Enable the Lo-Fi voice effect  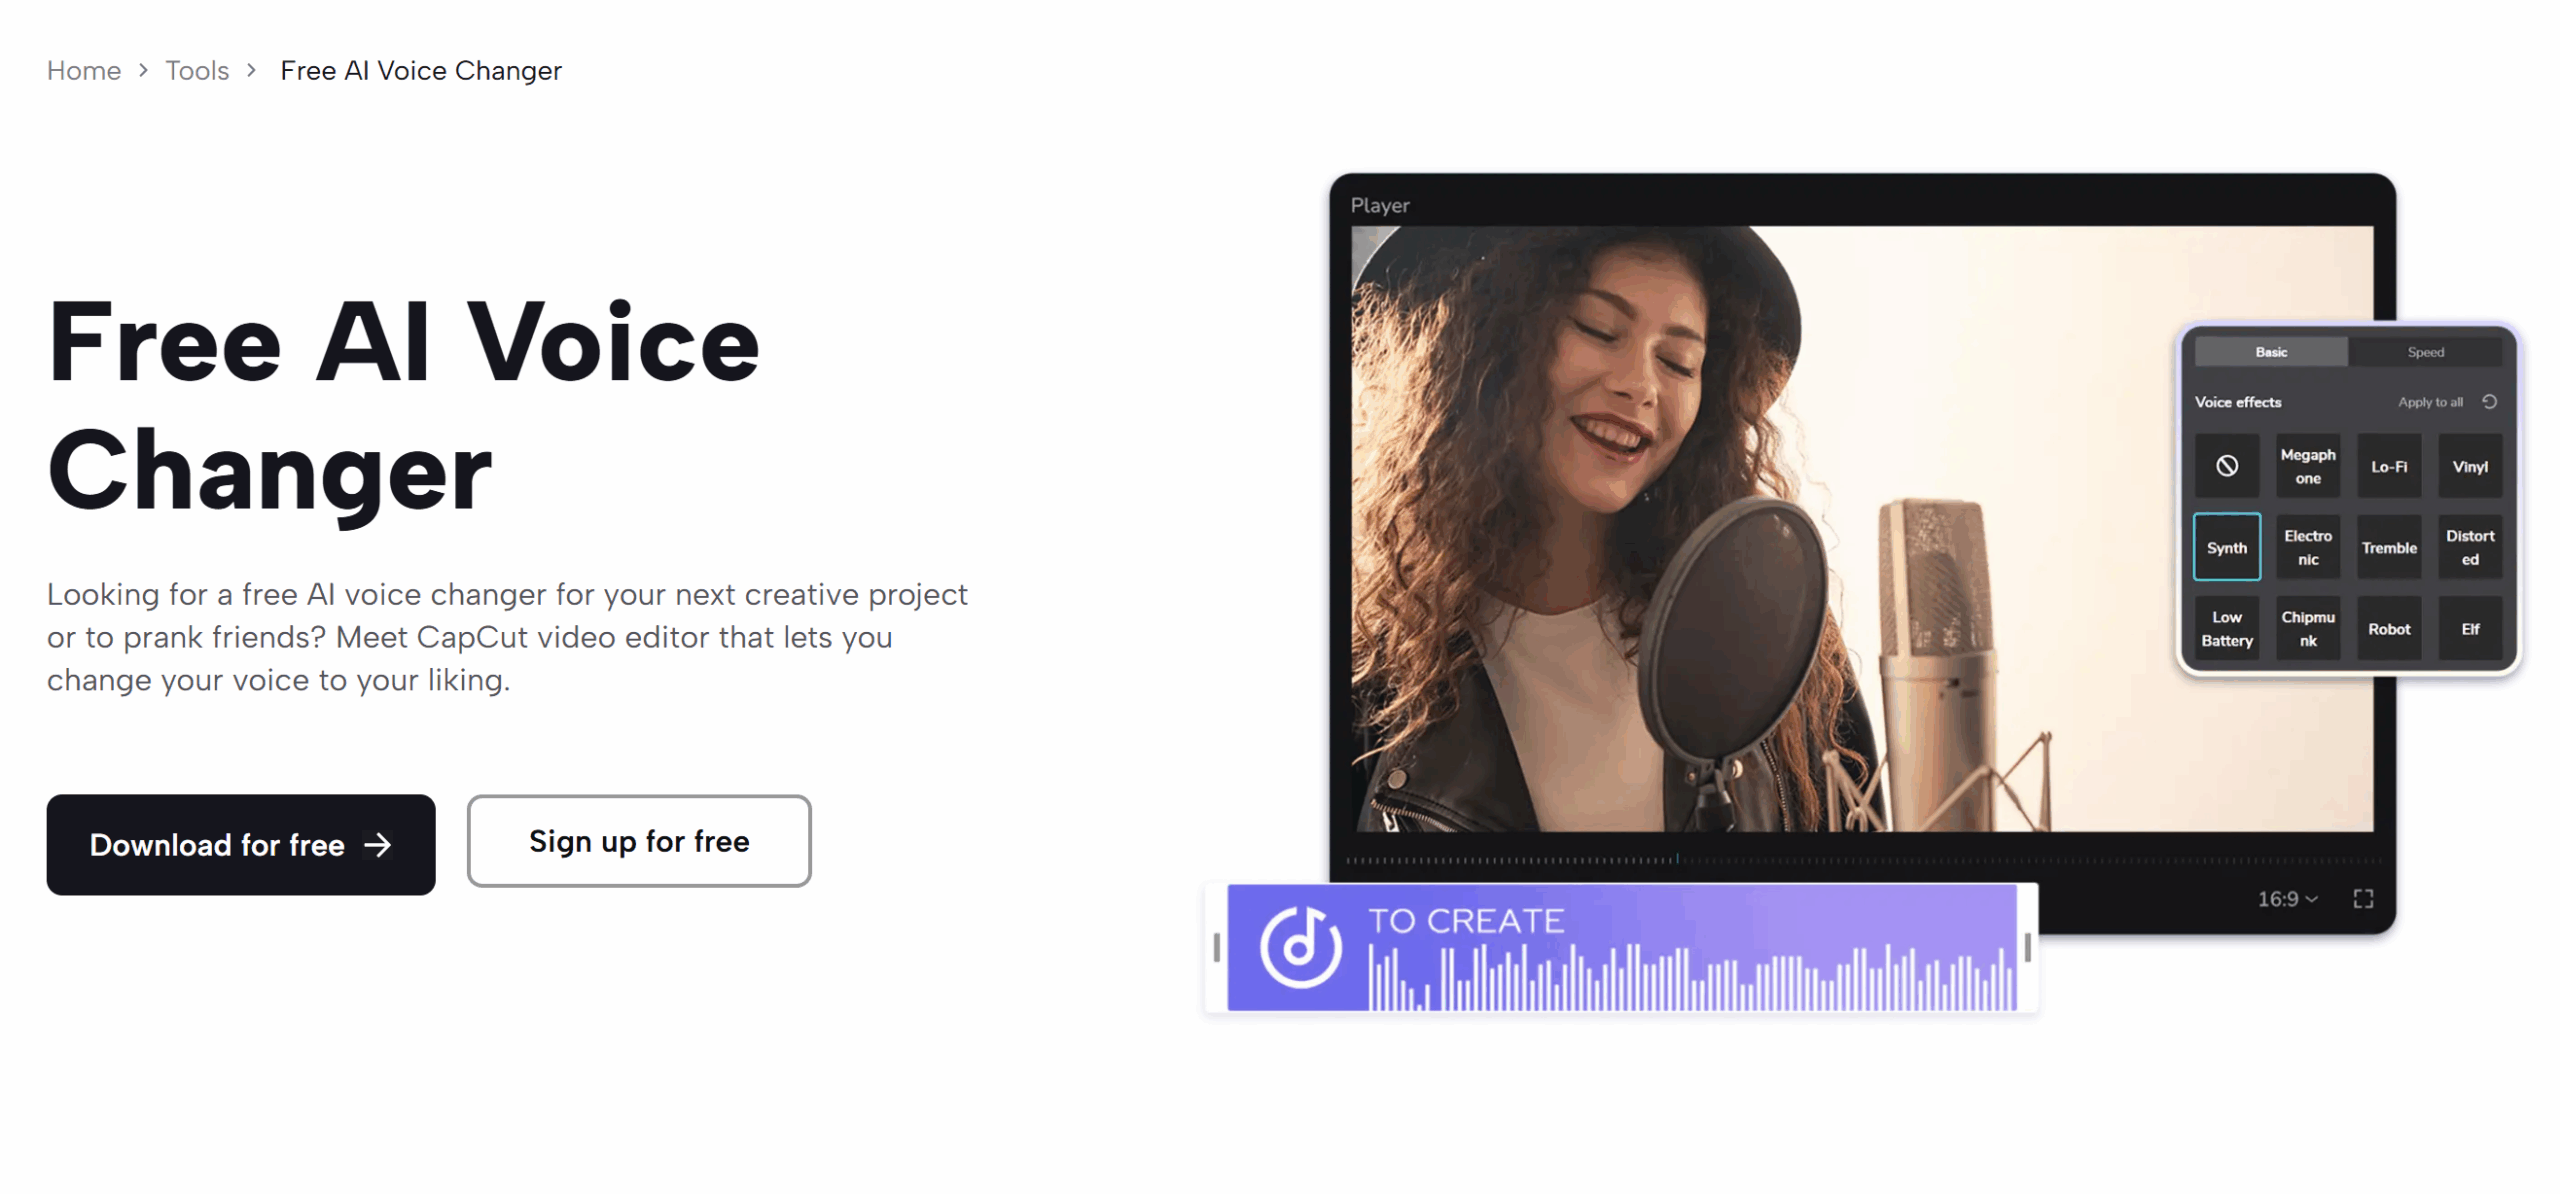[x=2389, y=467]
